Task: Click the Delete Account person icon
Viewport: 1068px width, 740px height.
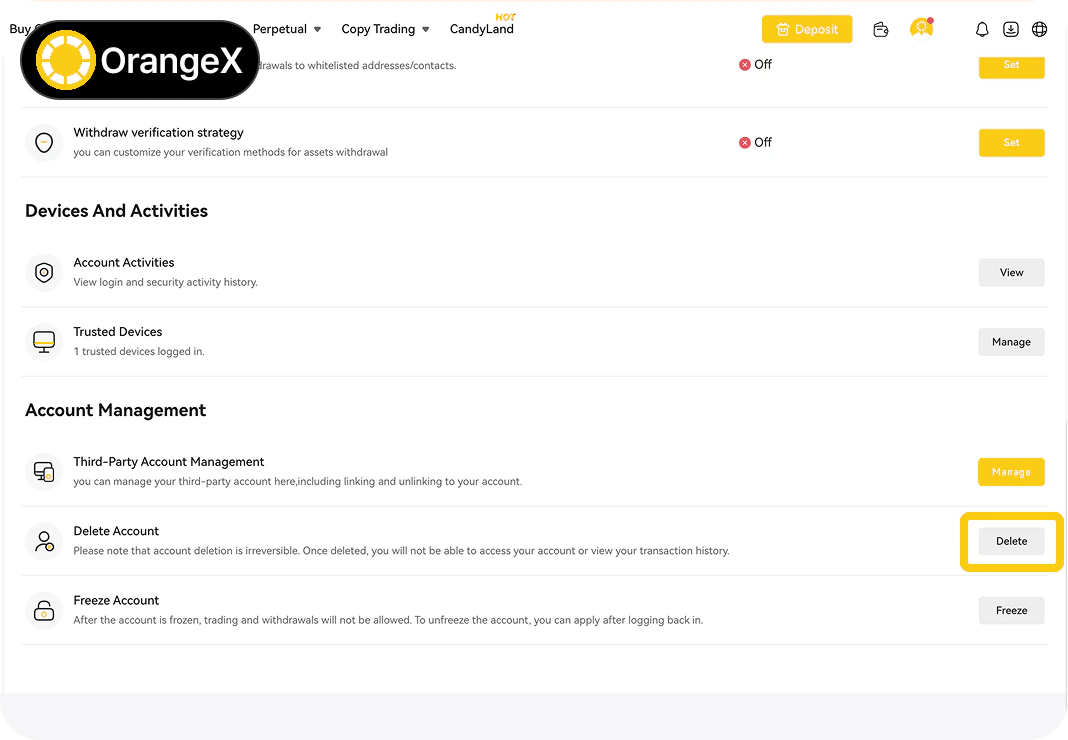Action: pyautogui.click(x=44, y=541)
